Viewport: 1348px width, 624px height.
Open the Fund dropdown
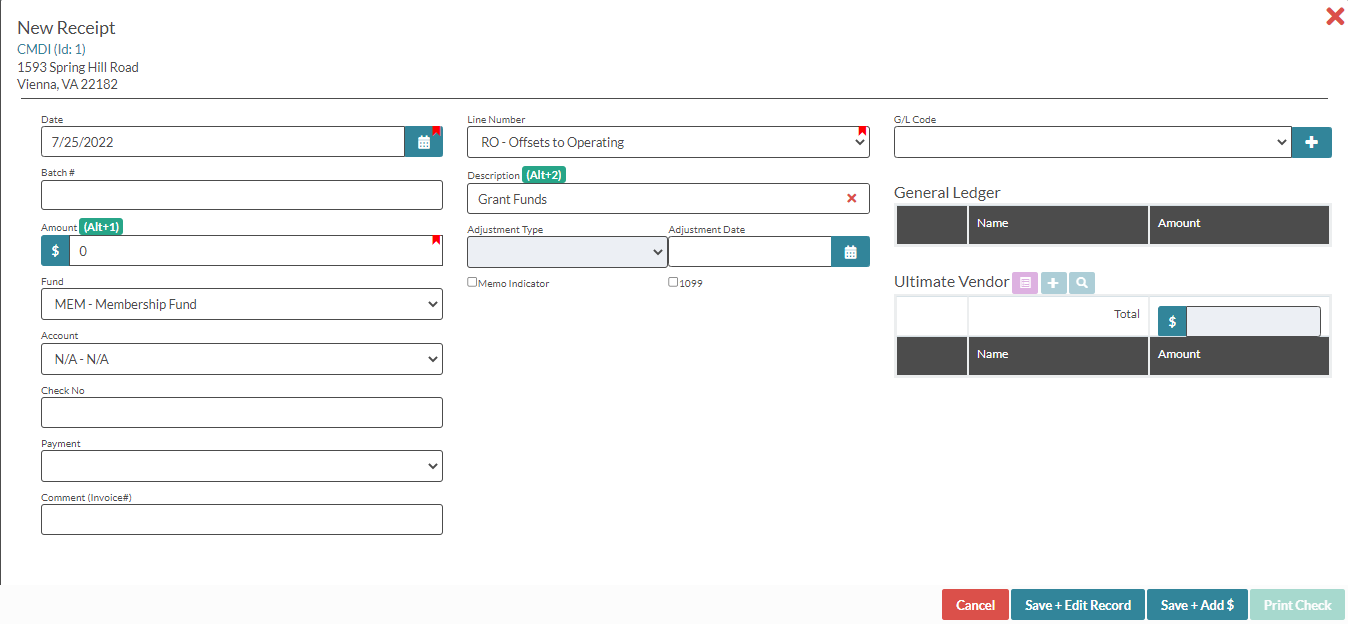(x=241, y=304)
